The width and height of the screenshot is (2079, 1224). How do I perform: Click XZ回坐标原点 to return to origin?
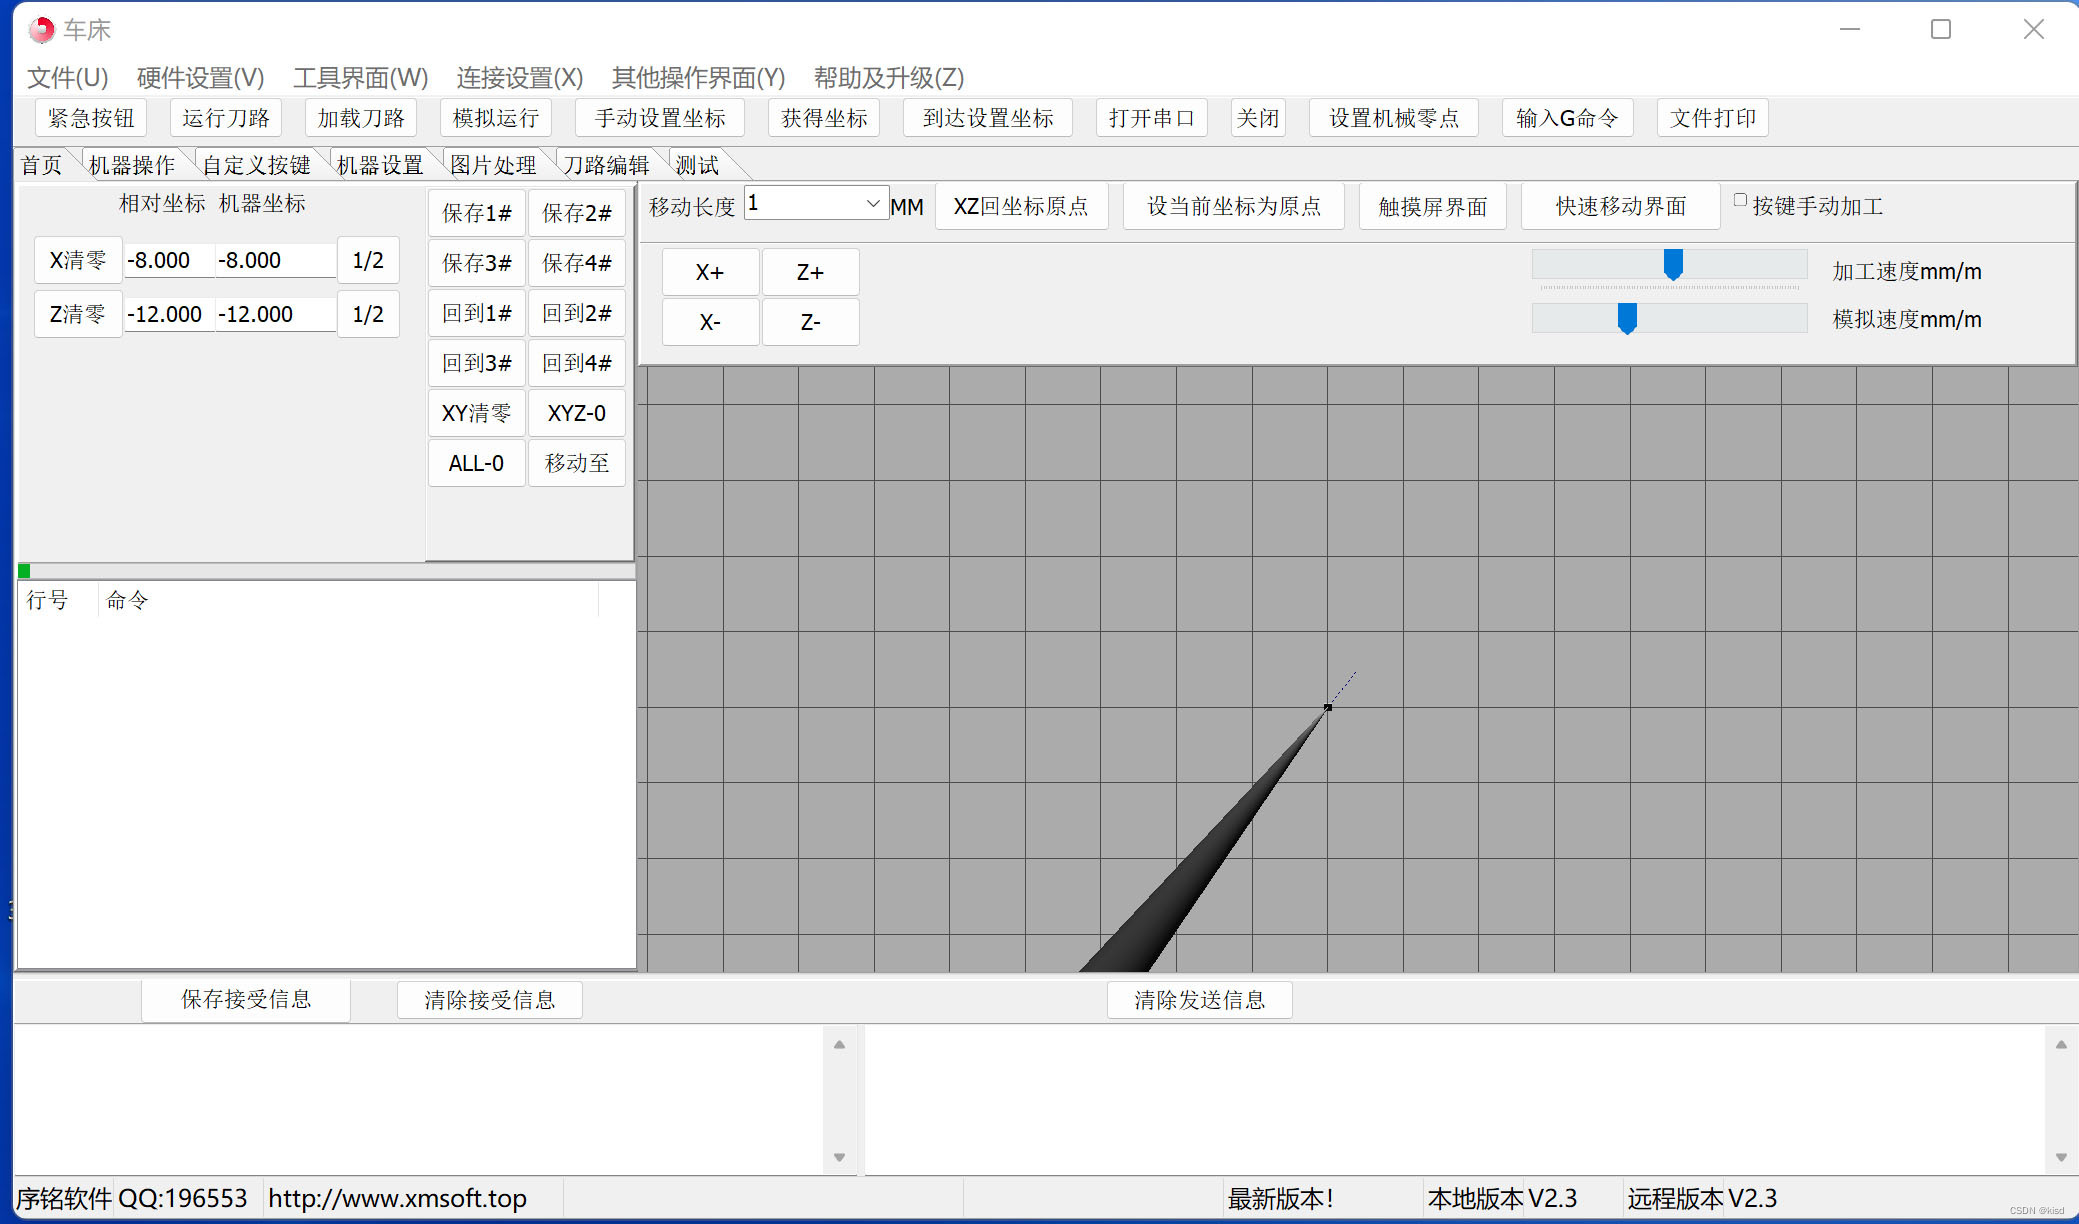pos(1021,205)
